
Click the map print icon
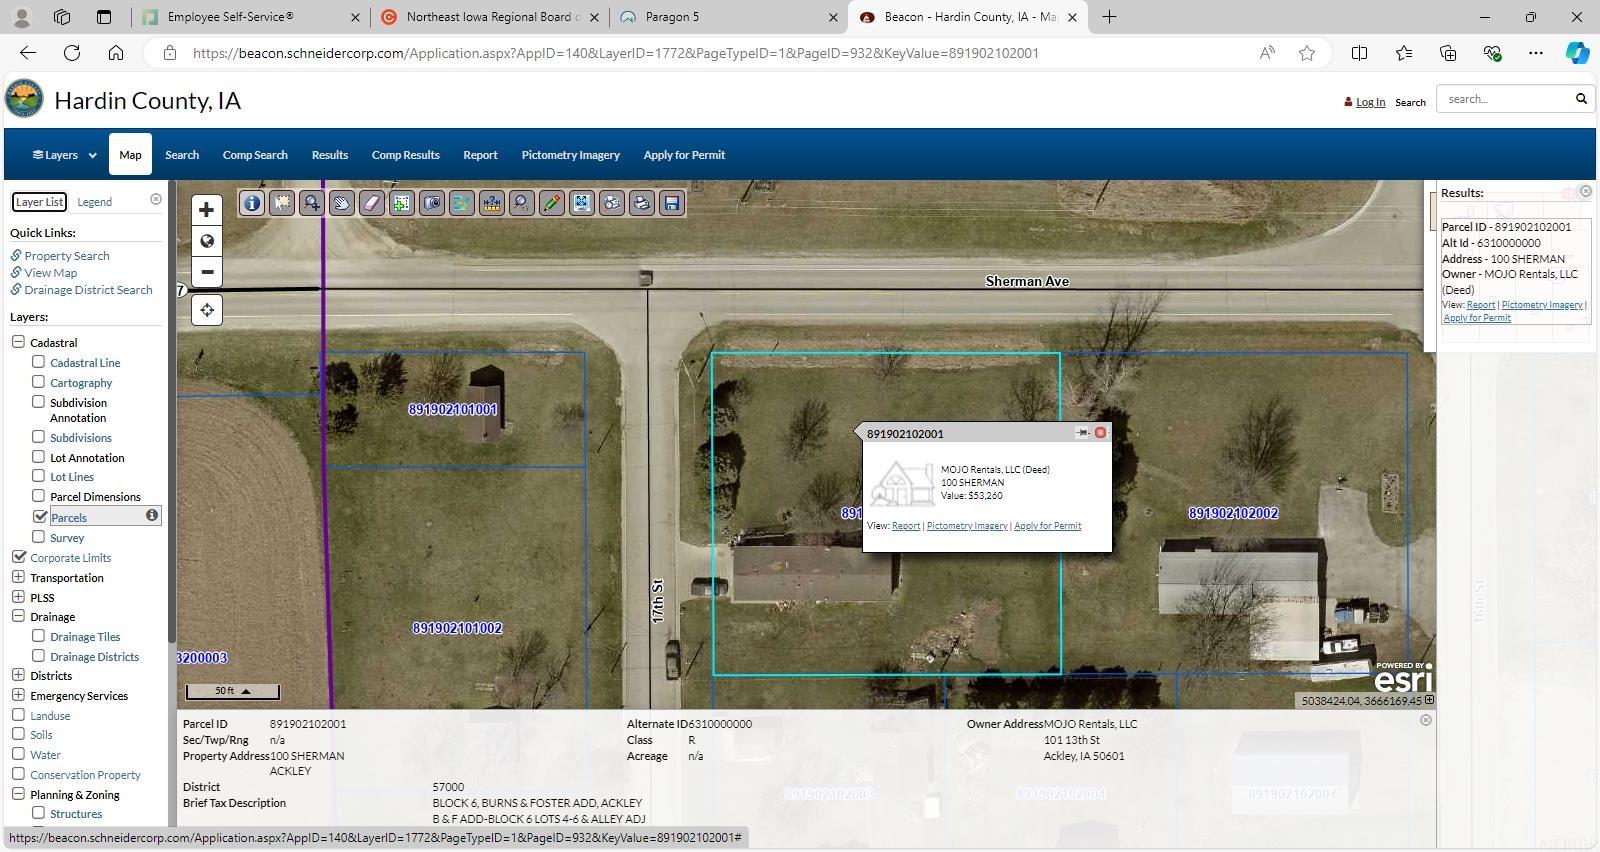[641, 203]
